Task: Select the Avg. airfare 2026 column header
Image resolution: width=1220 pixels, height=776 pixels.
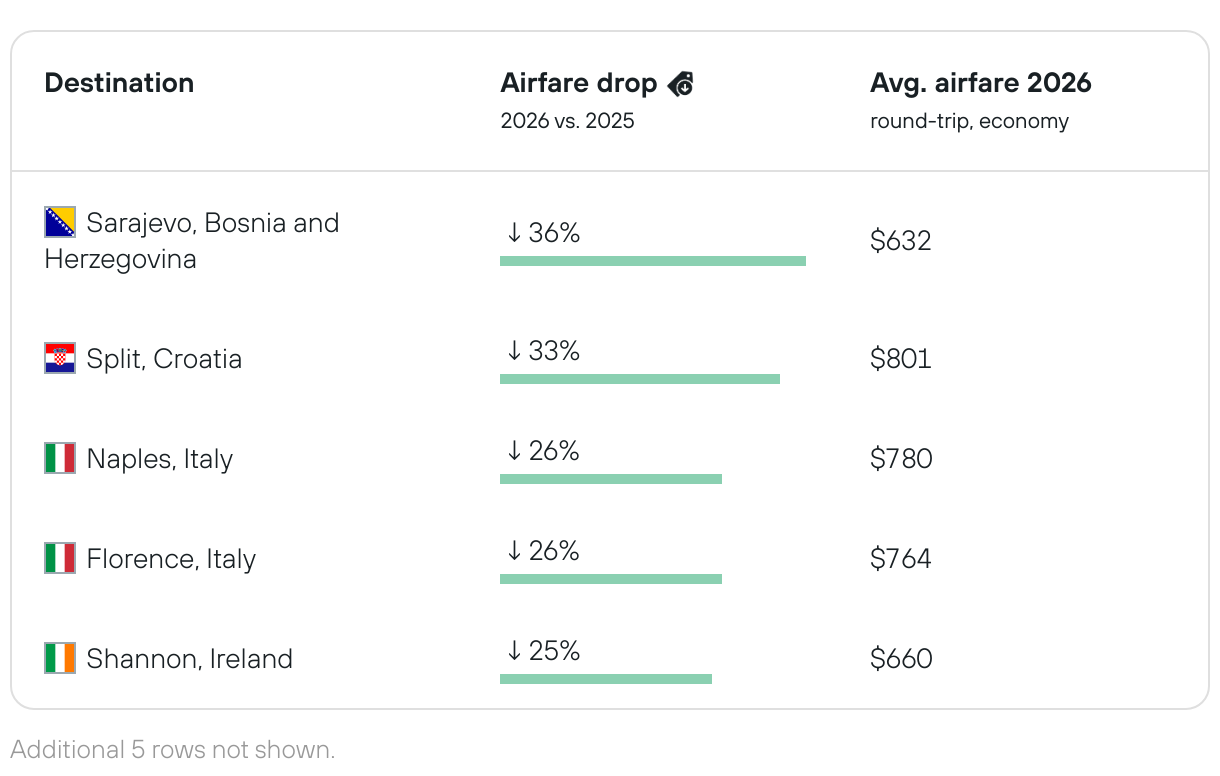Action: tap(980, 83)
